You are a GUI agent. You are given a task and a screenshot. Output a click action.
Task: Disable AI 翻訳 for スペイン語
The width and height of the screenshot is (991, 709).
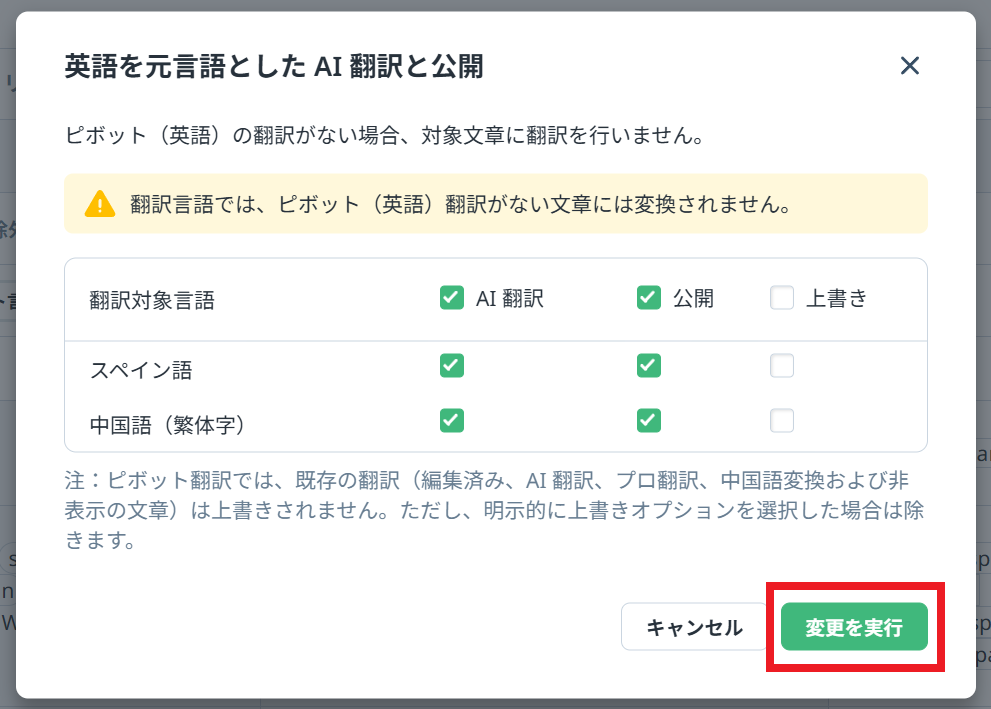tap(451, 366)
